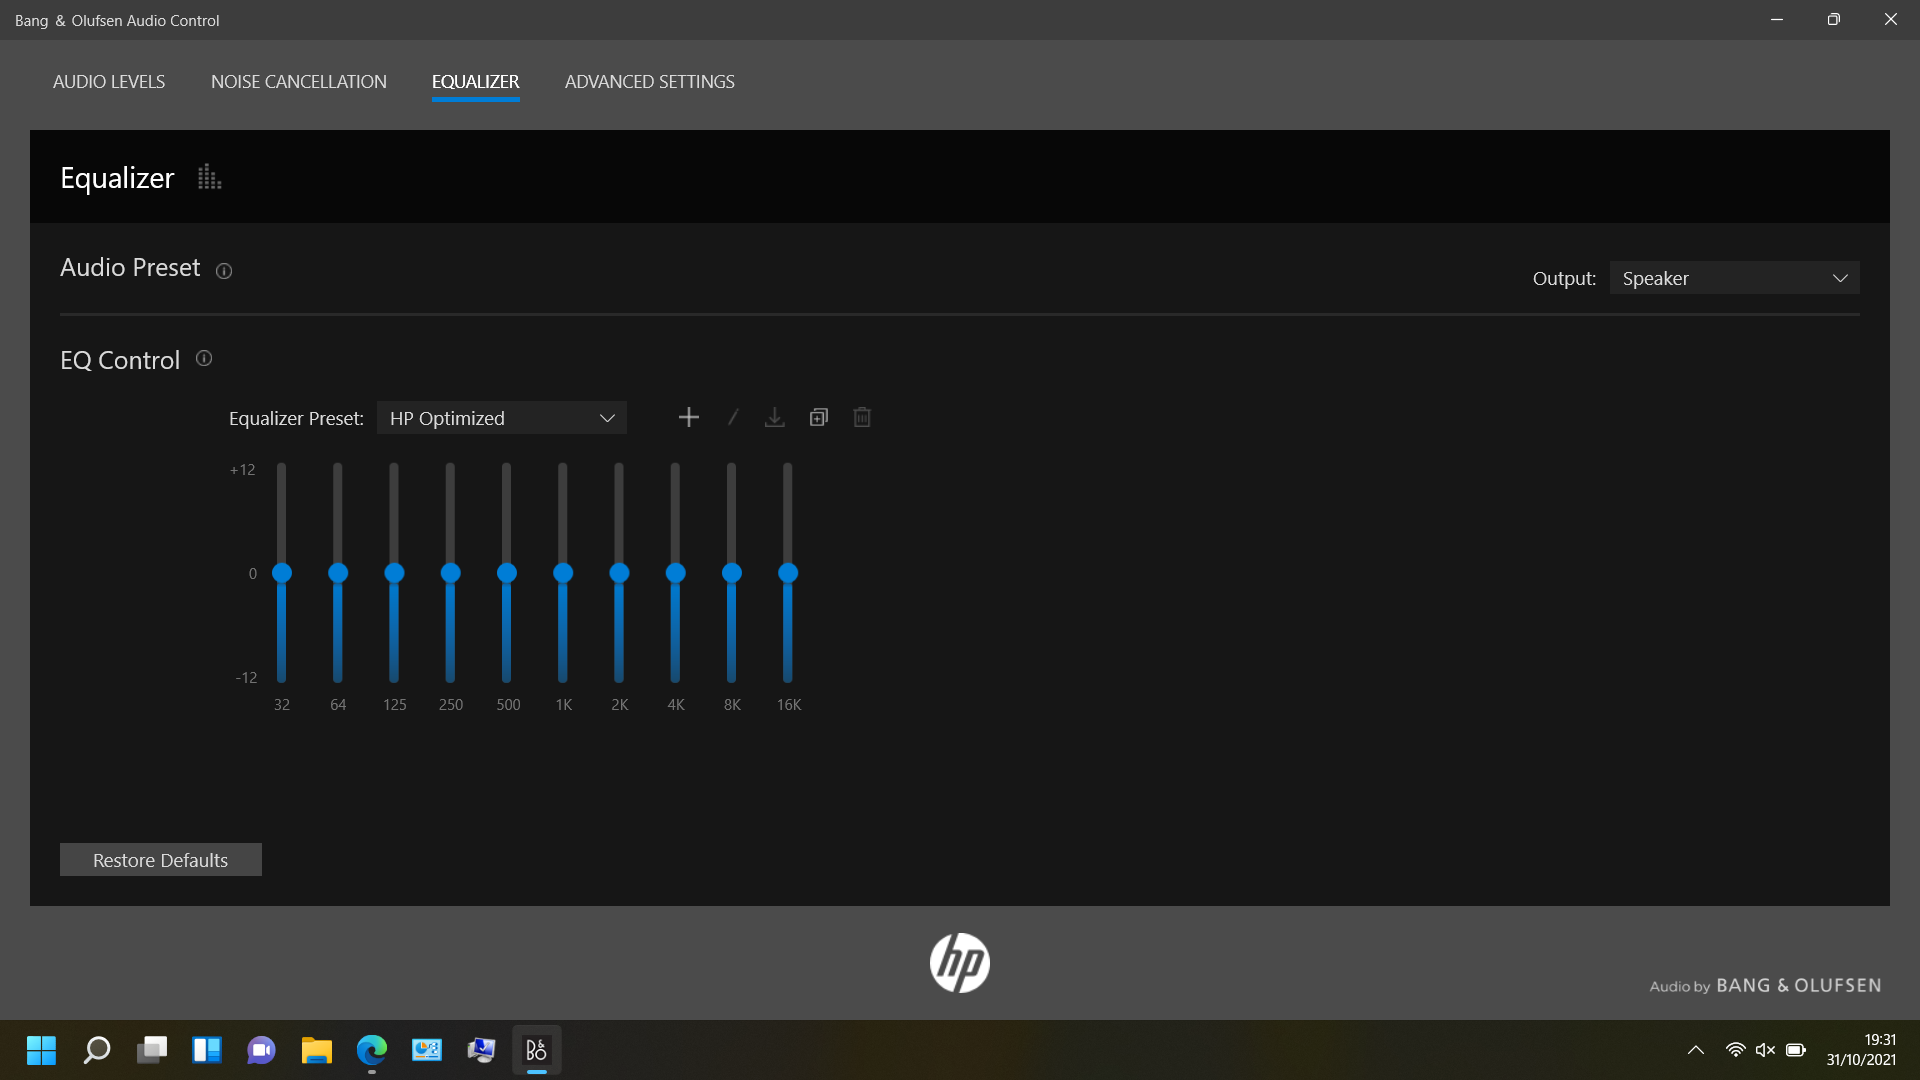
Task: Click the Audio Preset info icon
Action: [224, 271]
